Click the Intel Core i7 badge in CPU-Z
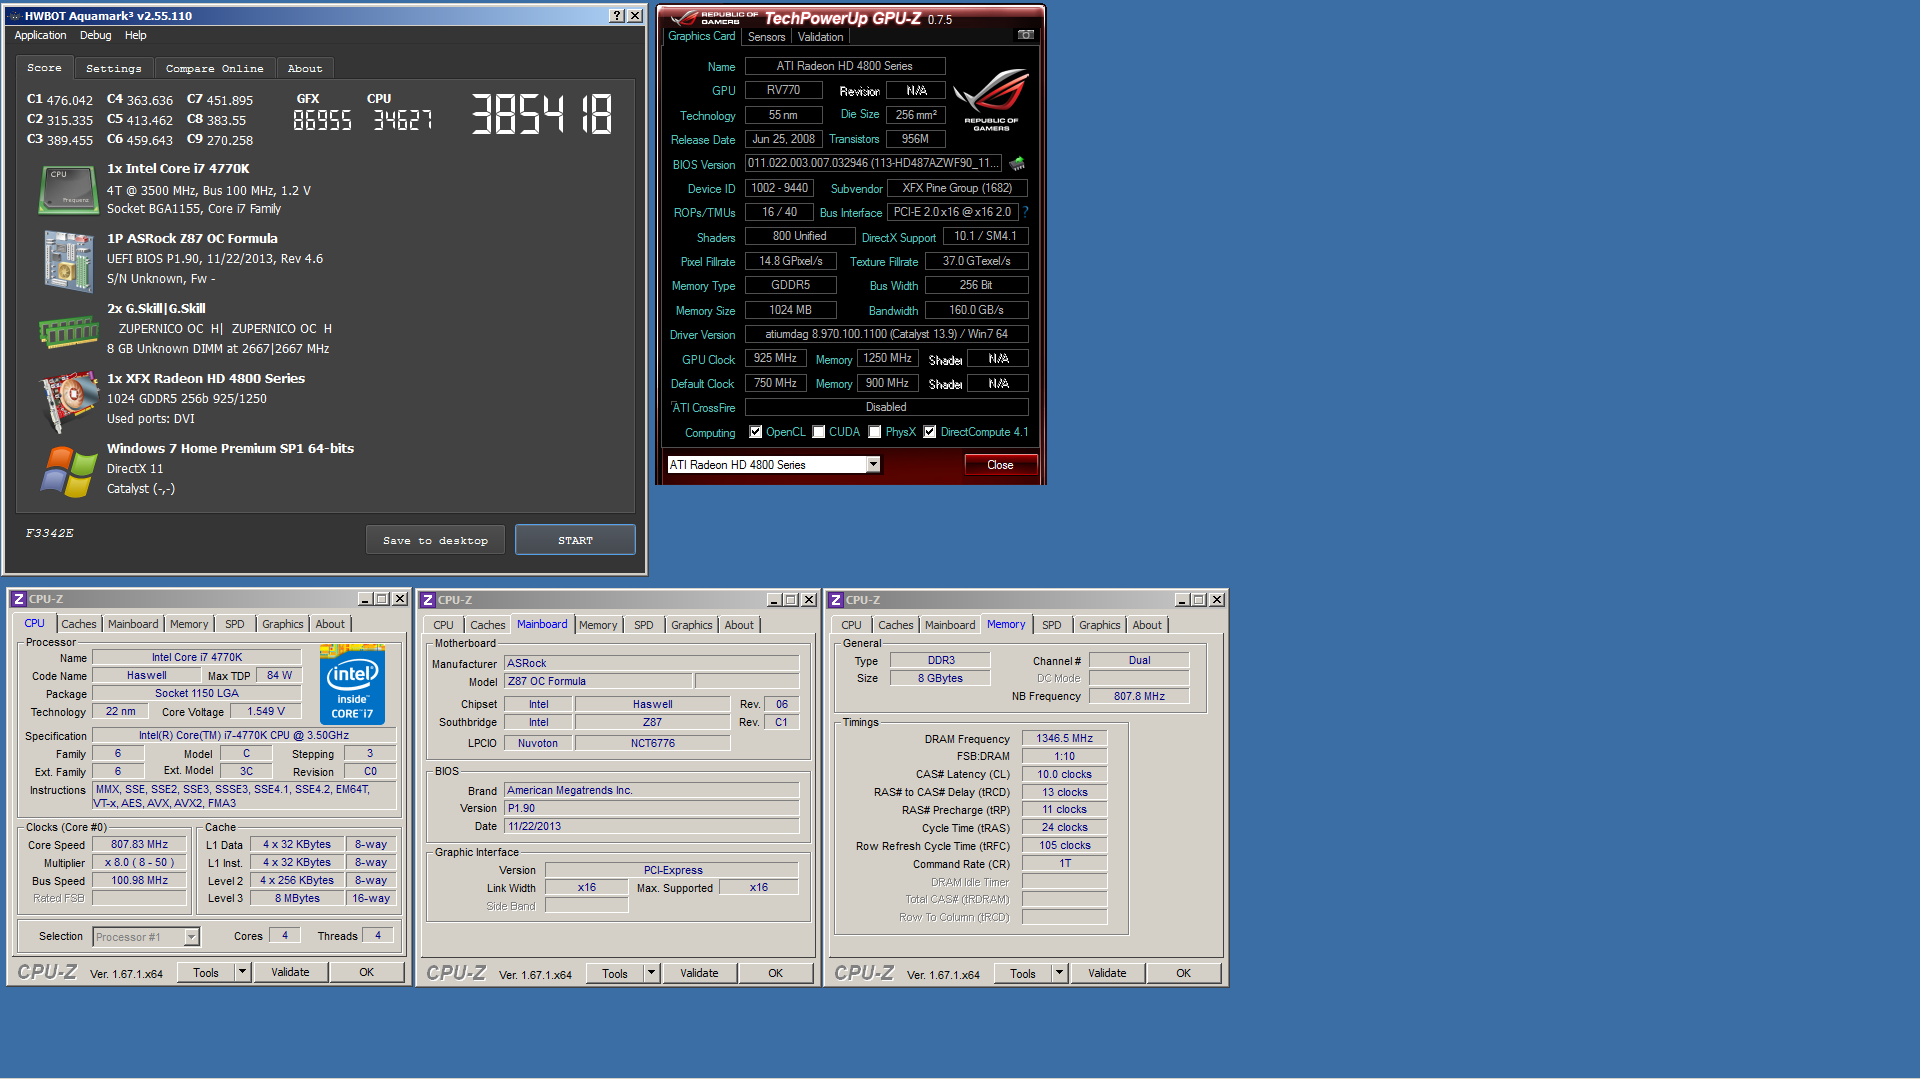Image resolution: width=1920 pixels, height=1080 pixels. point(352,684)
